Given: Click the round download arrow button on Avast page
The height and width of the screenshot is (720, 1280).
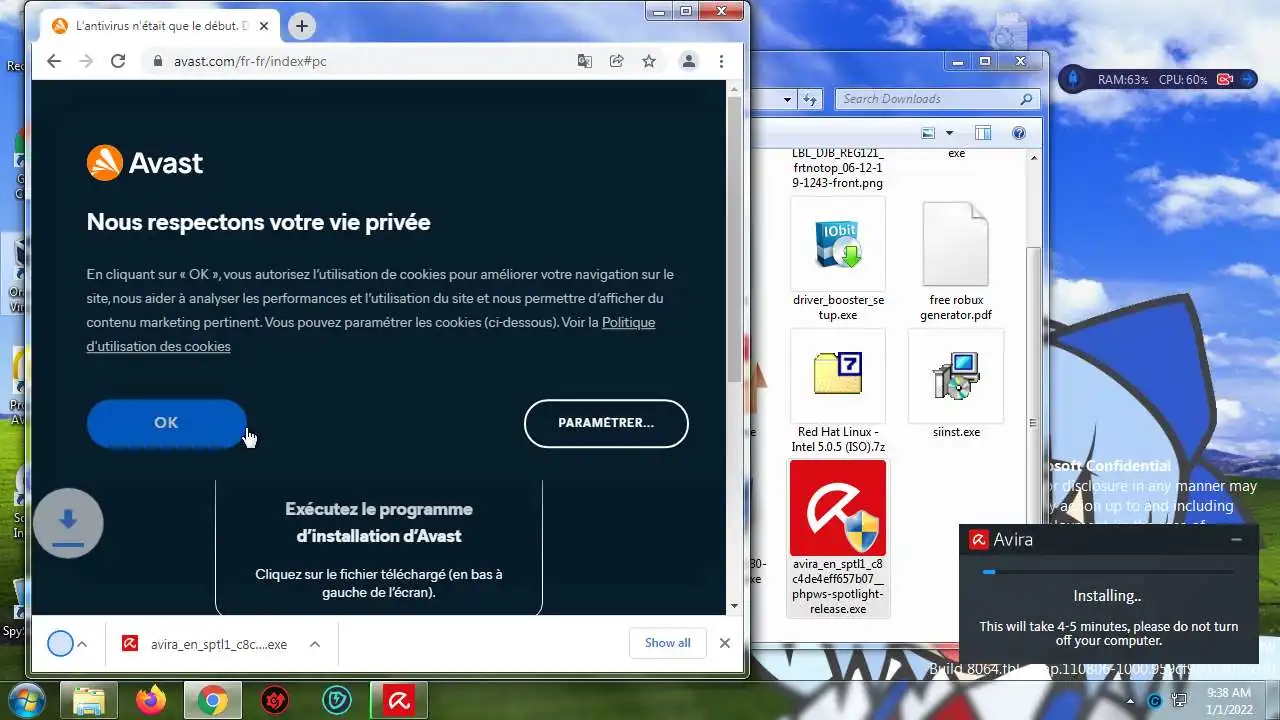Looking at the screenshot, I should pos(68,522).
